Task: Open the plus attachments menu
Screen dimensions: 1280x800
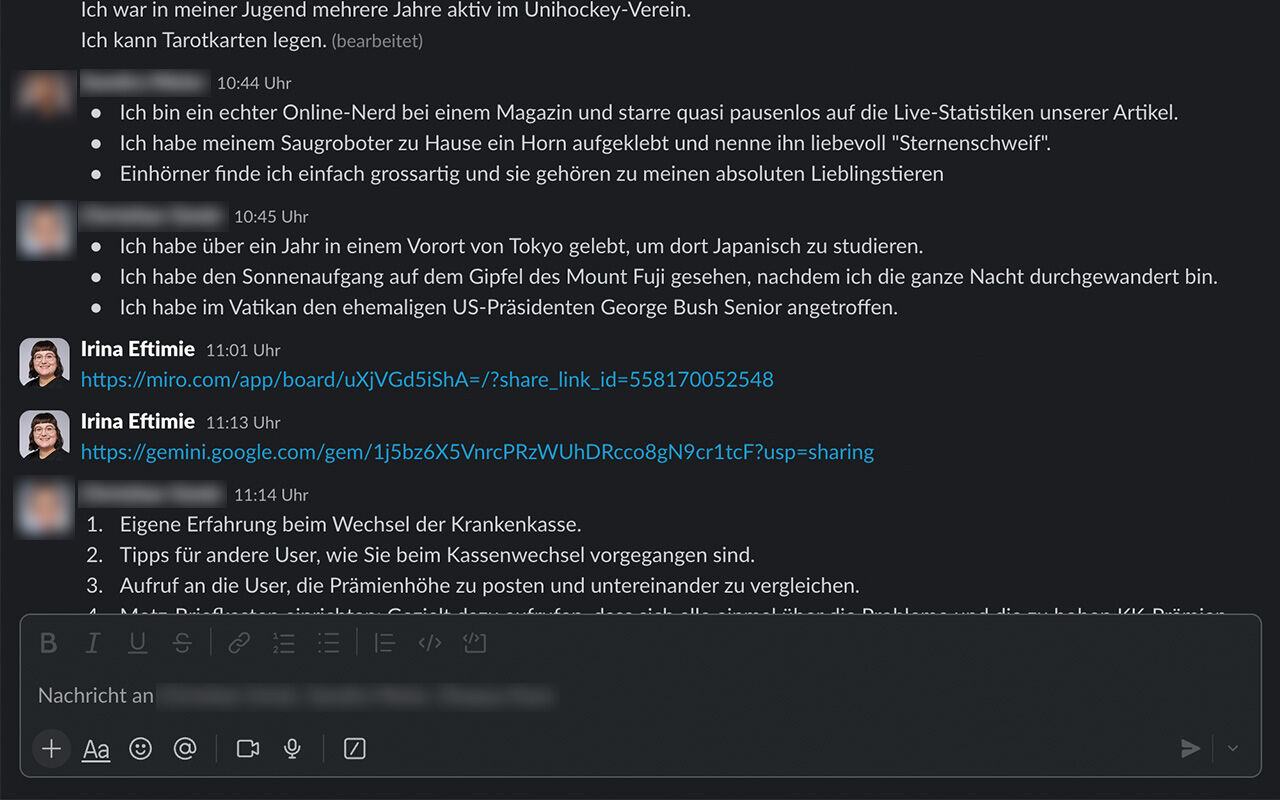Action: click(51, 748)
